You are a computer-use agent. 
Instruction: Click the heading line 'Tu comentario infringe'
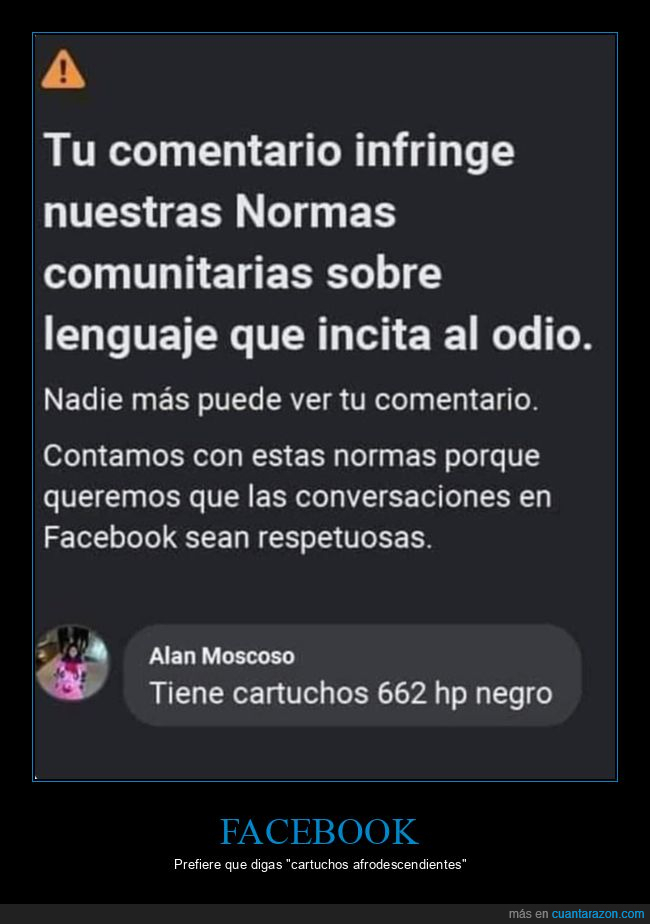point(279,151)
